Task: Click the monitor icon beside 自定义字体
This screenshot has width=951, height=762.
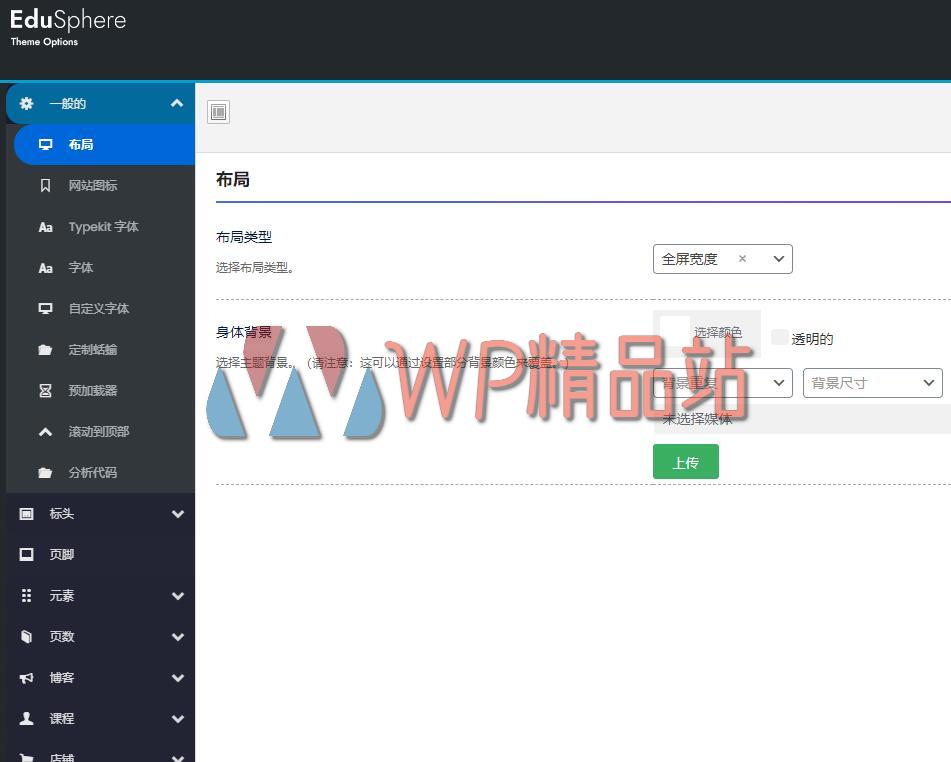Action: pos(45,308)
